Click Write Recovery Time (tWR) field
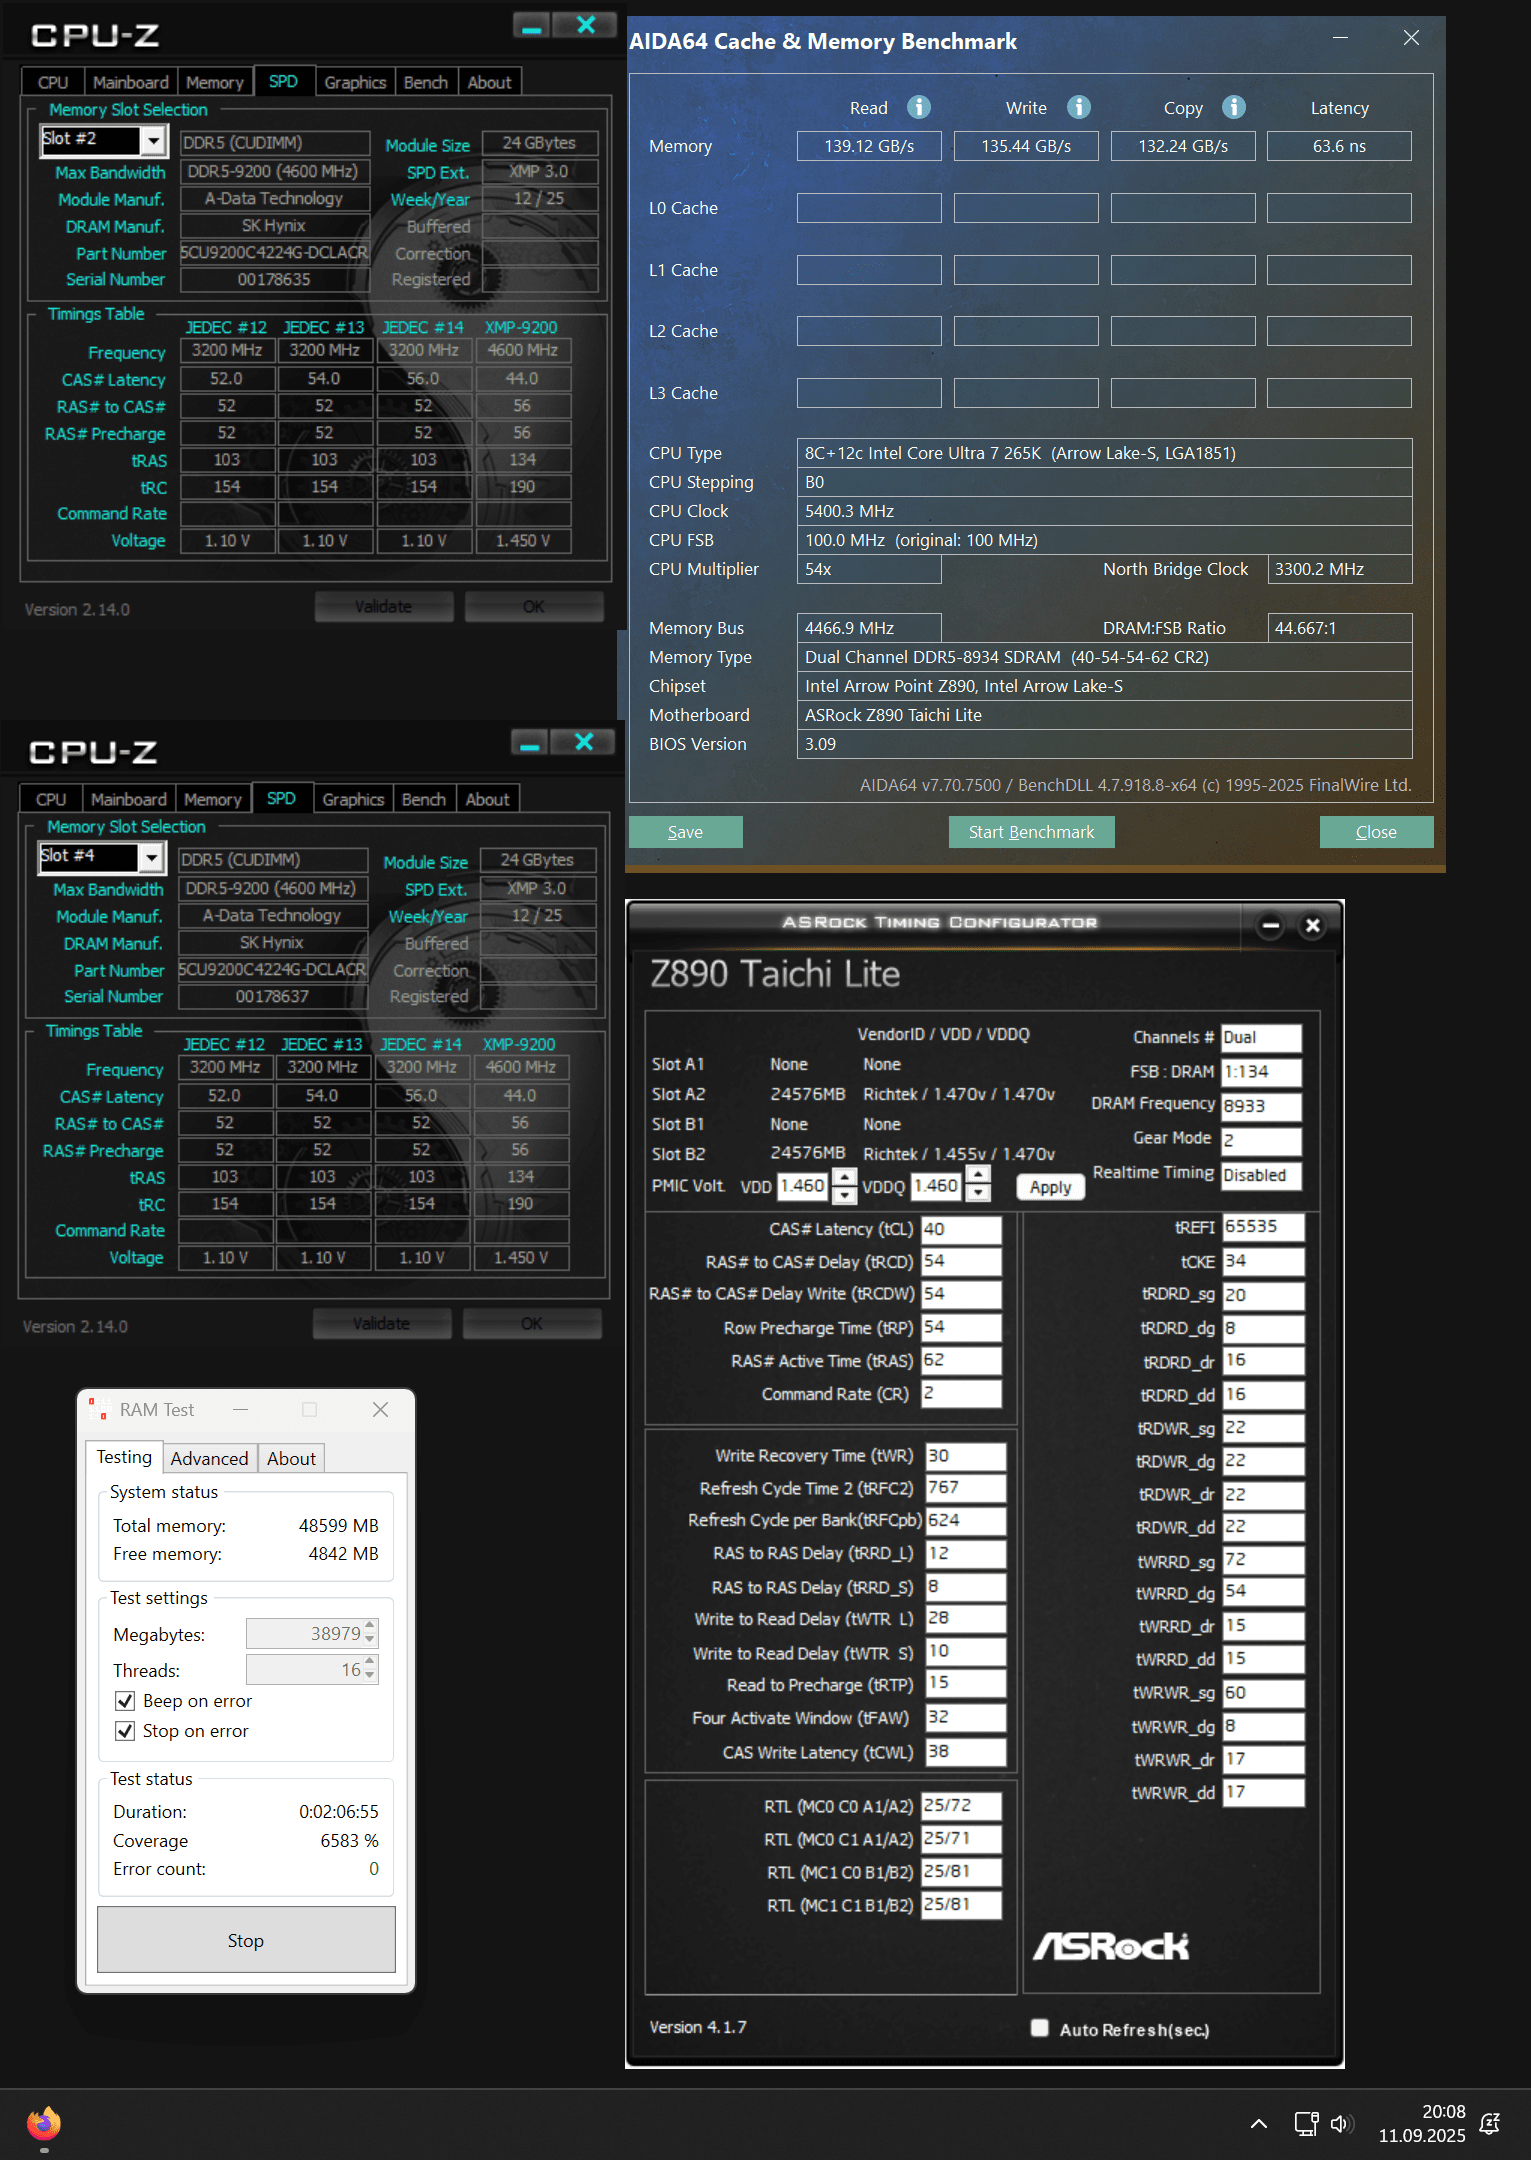1531x2160 pixels. pyautogui.click(x=965, y=1455)
